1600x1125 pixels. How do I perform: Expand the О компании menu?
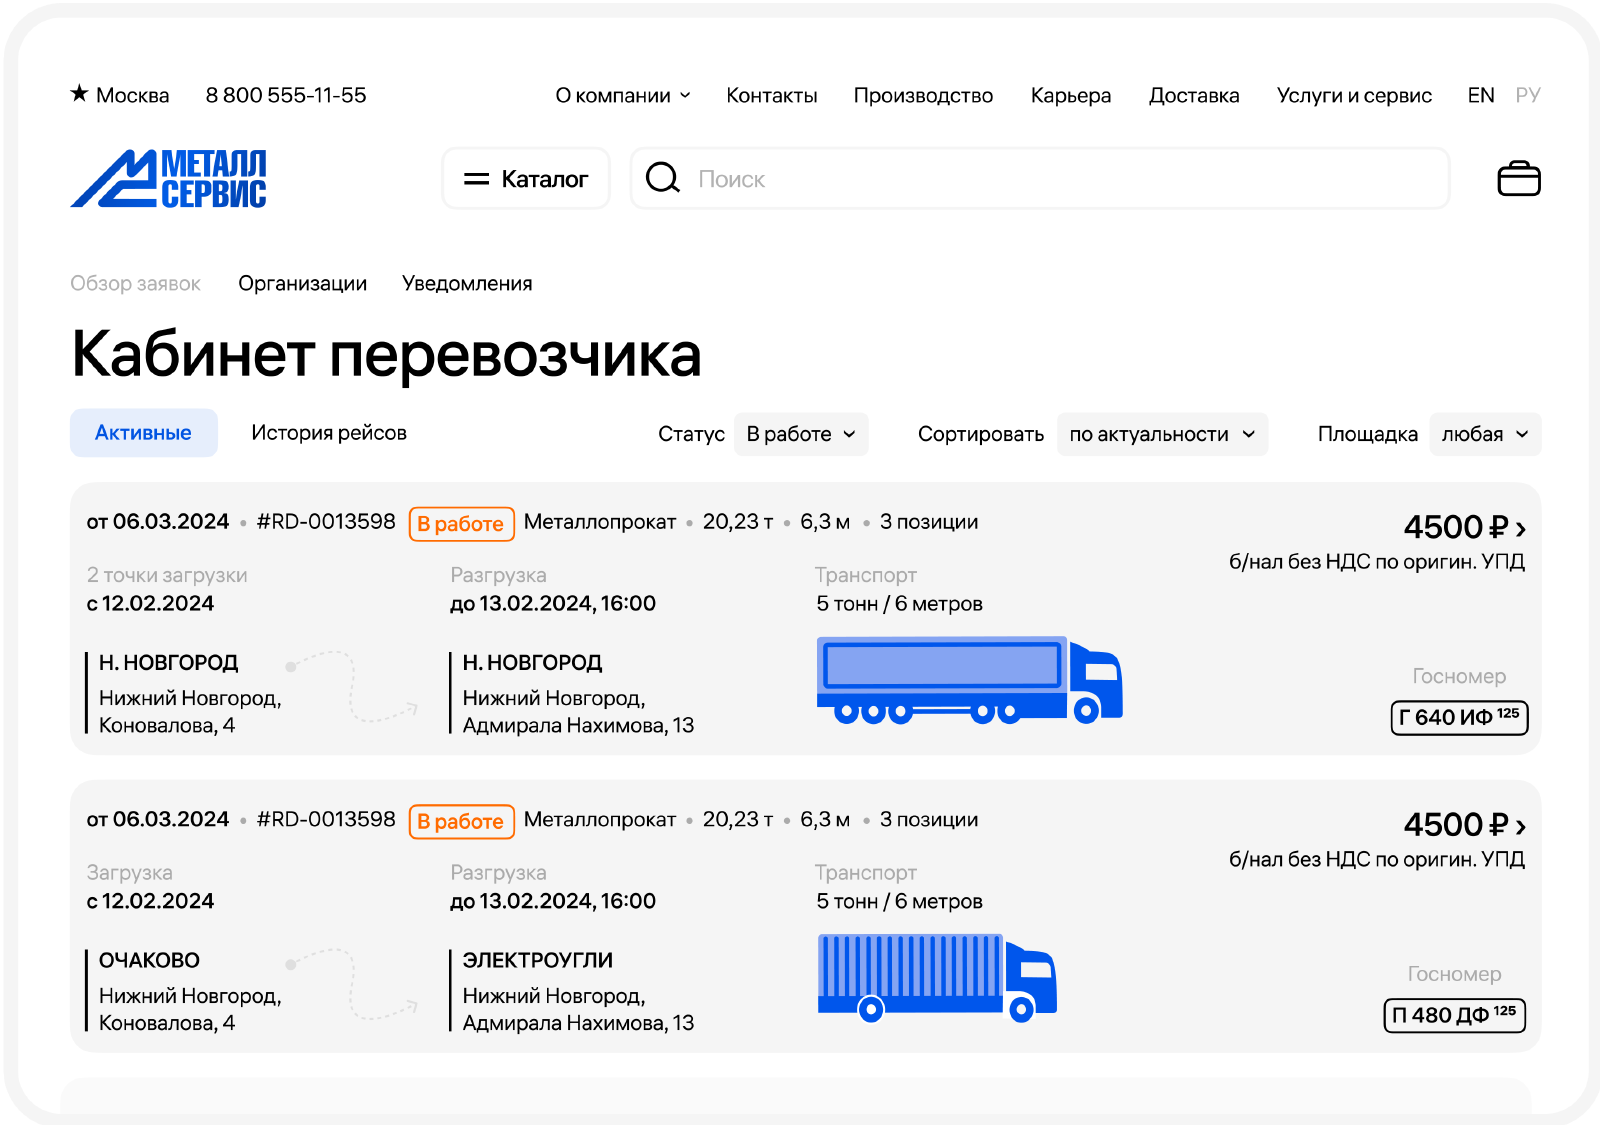click(622, 95)
